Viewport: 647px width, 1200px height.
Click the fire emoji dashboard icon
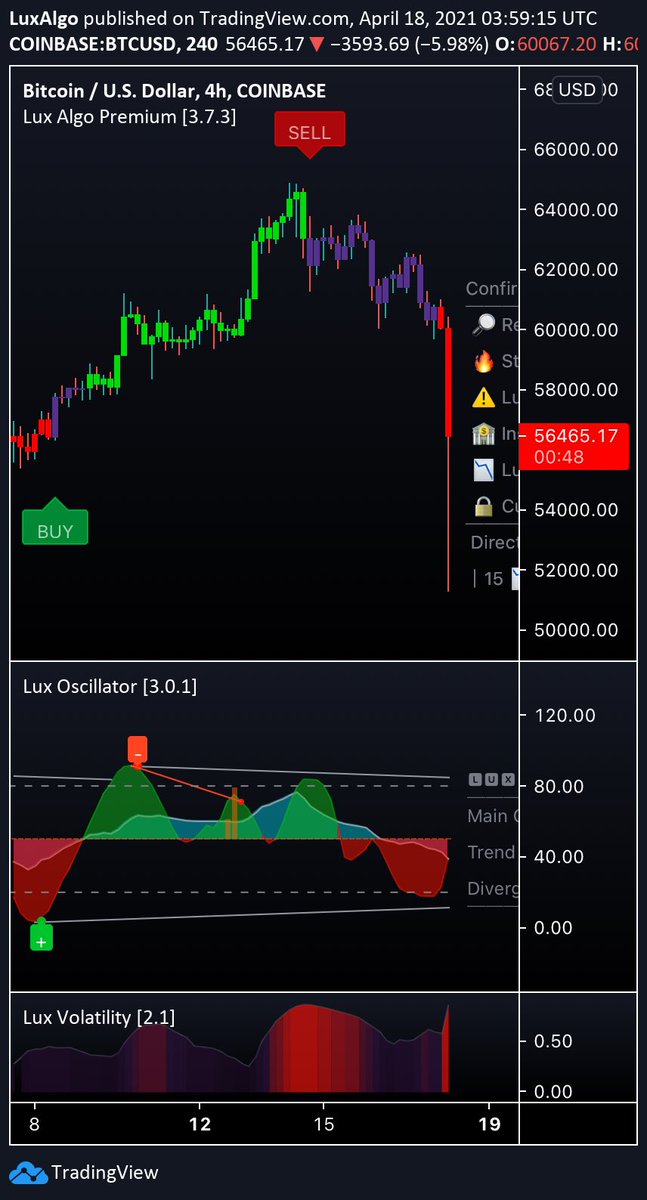(484, 360)
